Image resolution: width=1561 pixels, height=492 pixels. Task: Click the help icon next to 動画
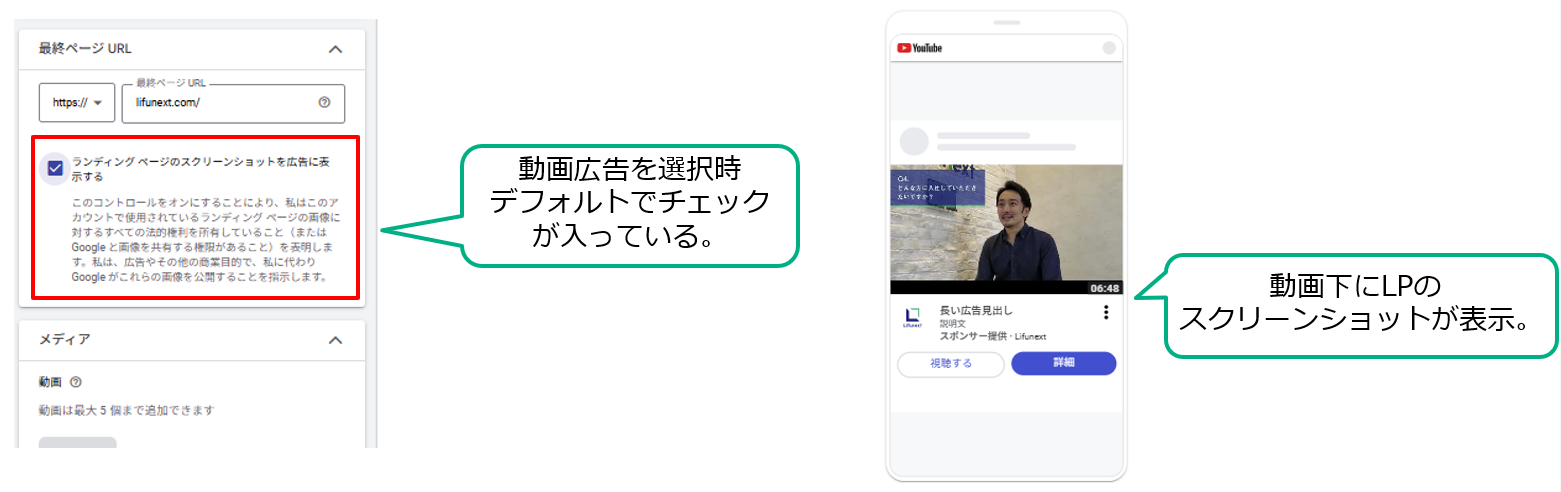[76, 382]
